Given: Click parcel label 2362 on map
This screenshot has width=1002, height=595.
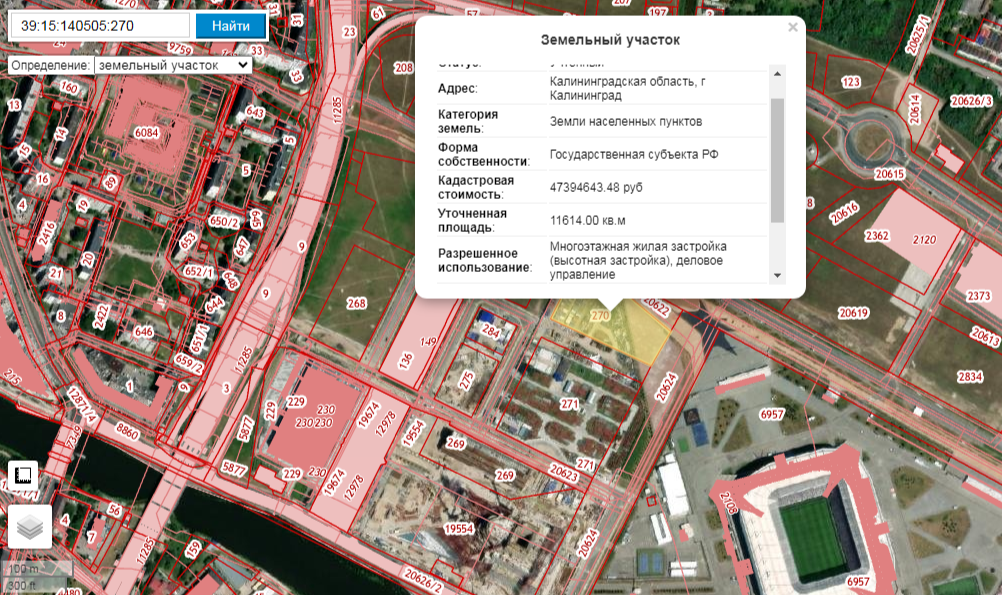Looking at the screenshot, I should pyautogui.click(x=877, y=236).
